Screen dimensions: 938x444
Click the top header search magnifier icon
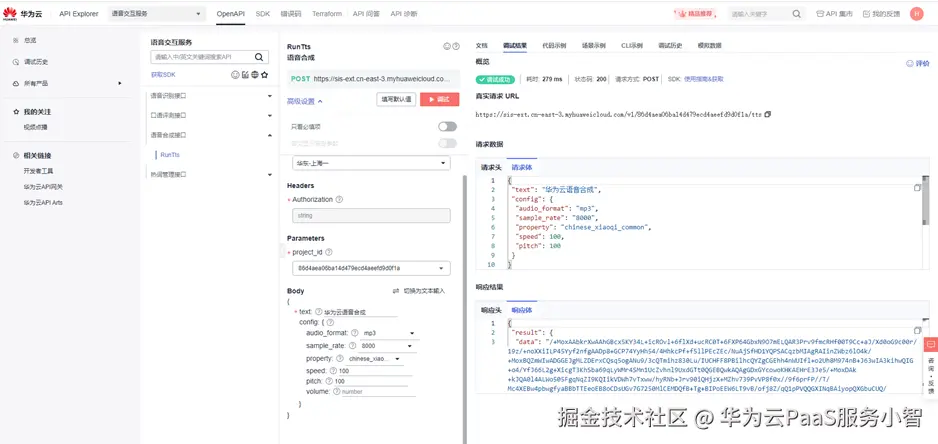(x=796, y=14)
